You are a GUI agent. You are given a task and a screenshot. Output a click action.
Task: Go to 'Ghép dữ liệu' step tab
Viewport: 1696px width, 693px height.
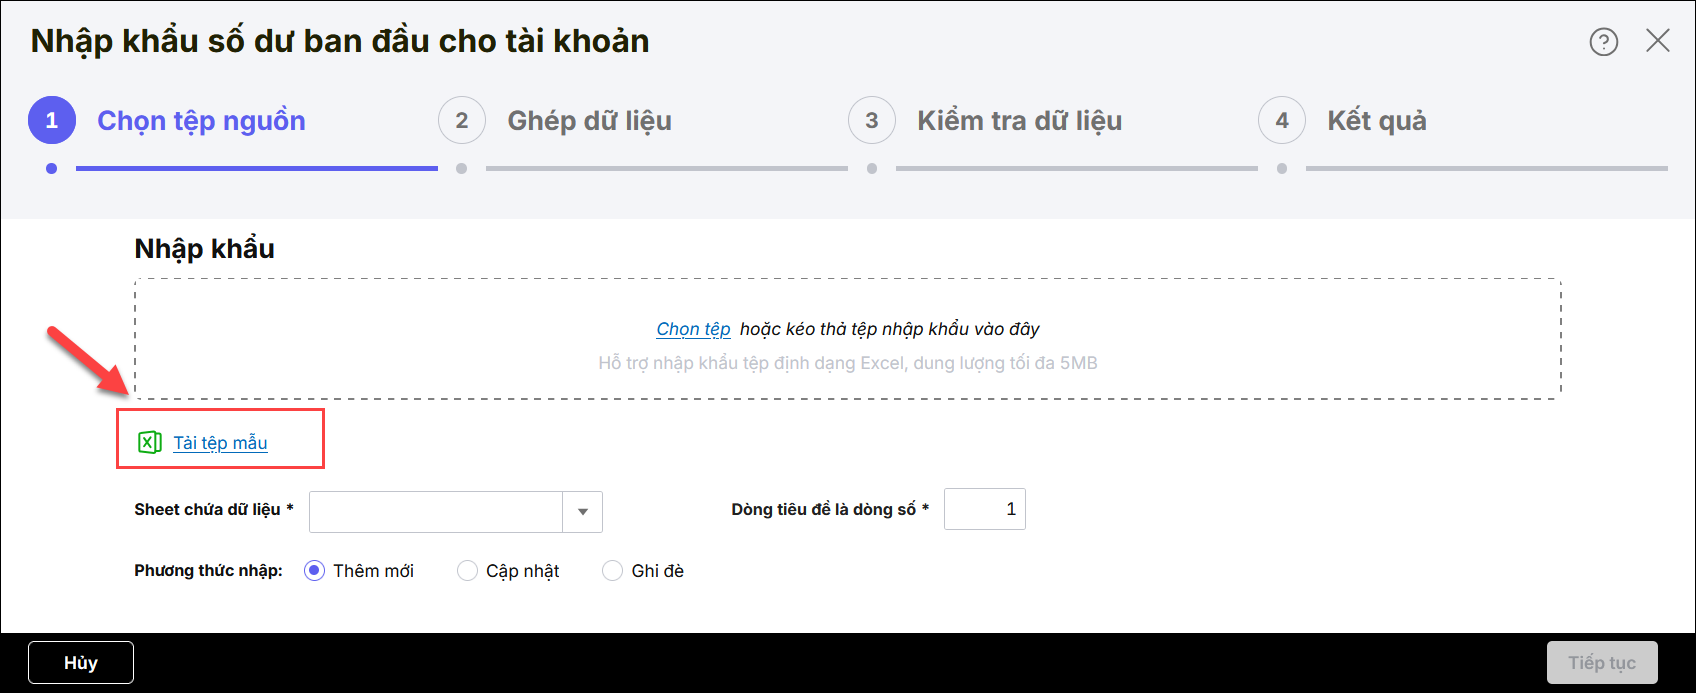coord(589,121)
